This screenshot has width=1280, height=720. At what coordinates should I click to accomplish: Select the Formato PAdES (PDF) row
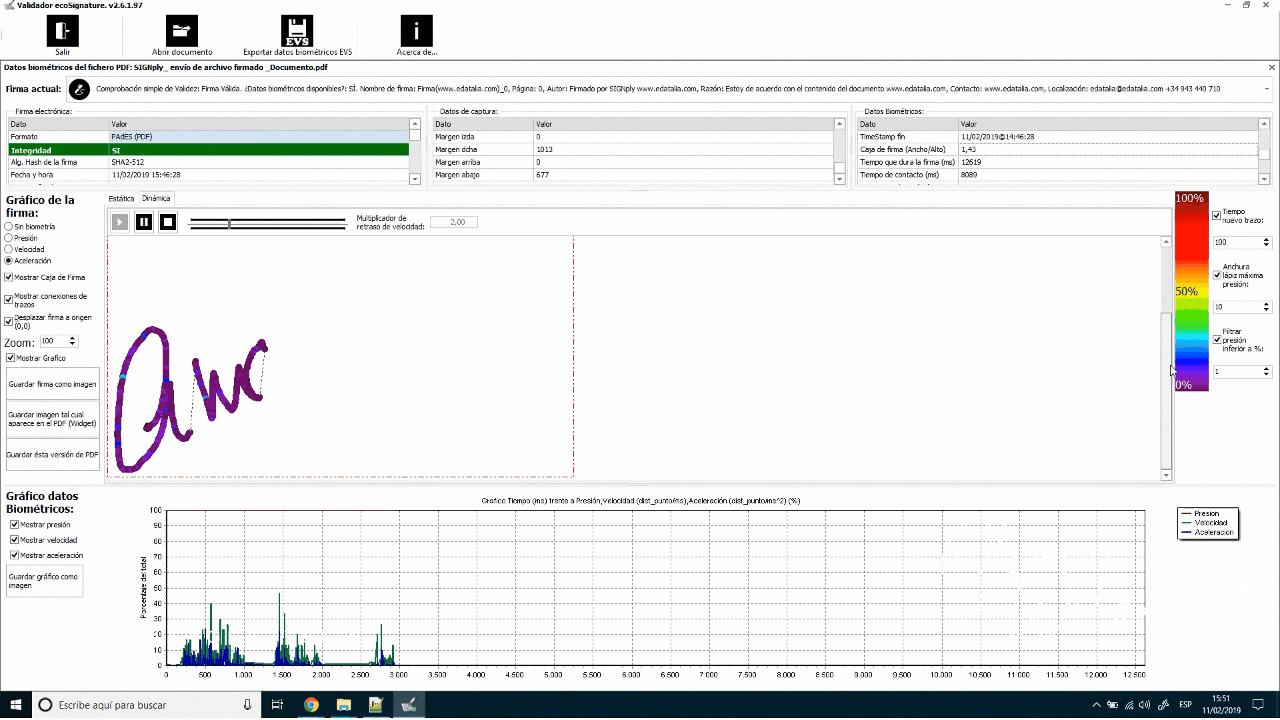click(208, 136)
